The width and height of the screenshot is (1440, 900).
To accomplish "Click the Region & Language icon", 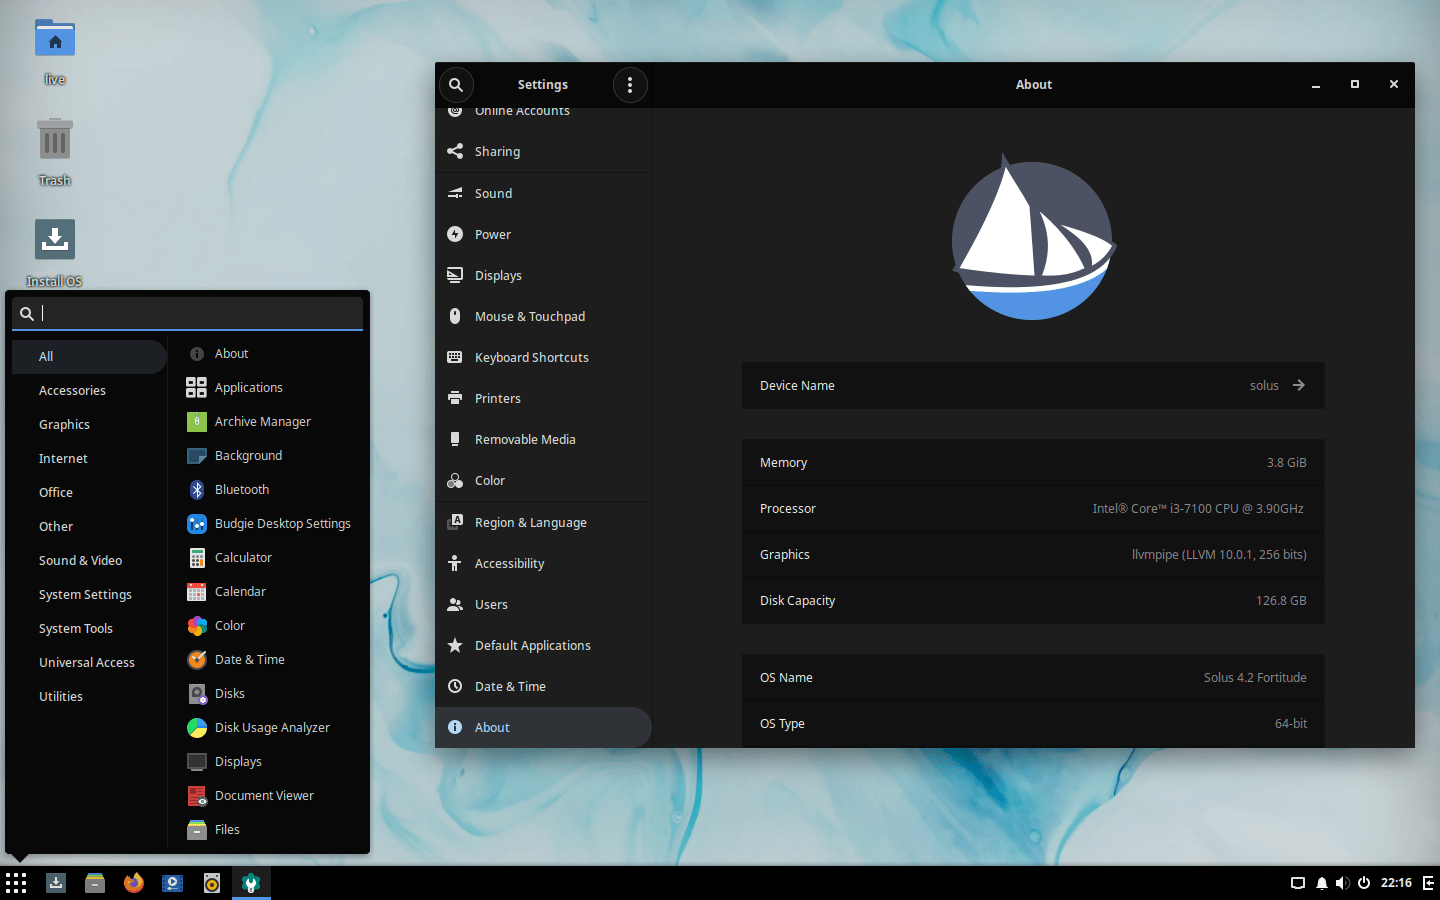I will click(455, 522).
